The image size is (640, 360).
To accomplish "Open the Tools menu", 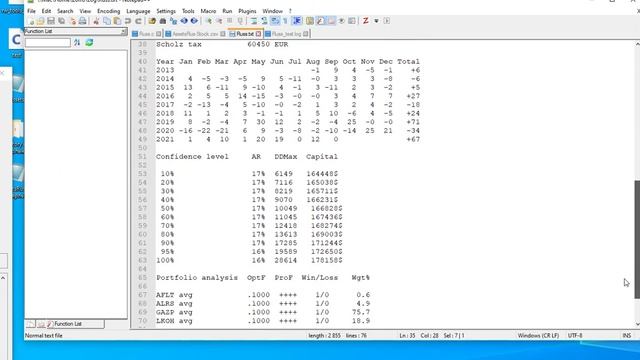I will click(188, 11).
